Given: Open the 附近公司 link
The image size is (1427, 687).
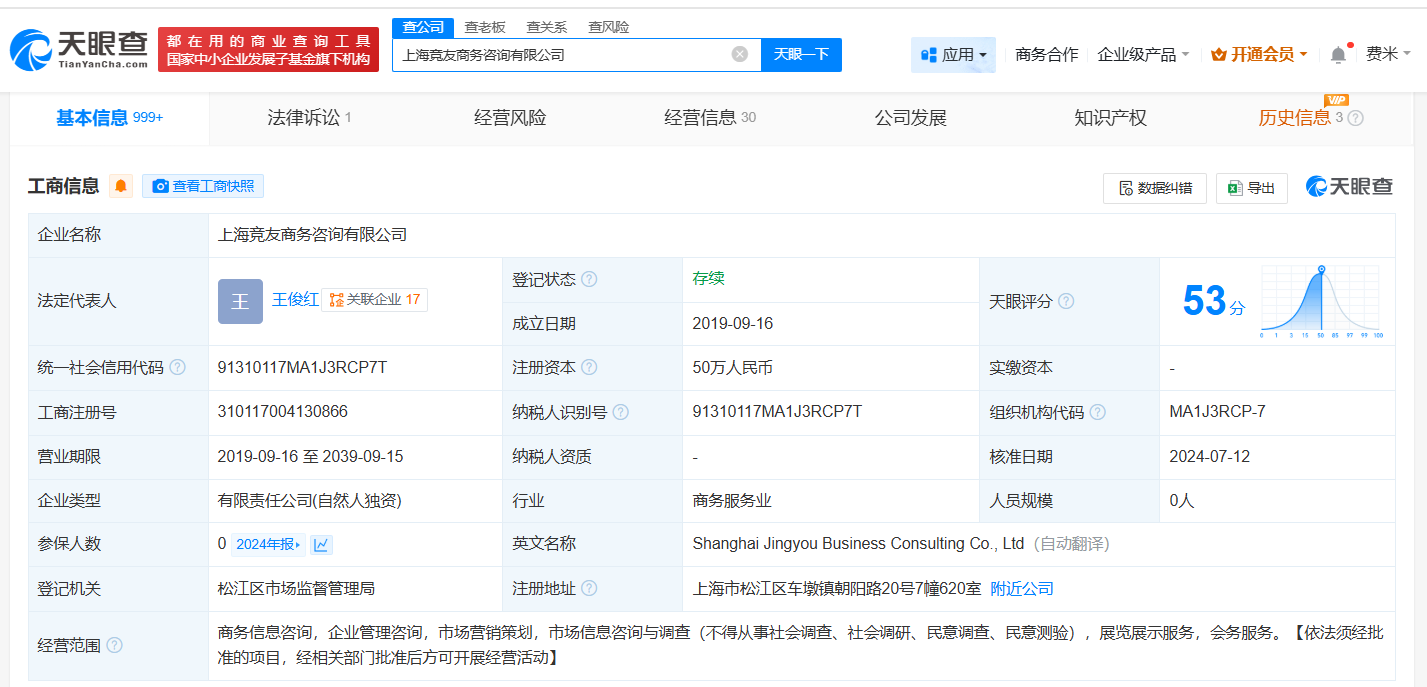Looking at the screenshot, I should pos(1021,589).
